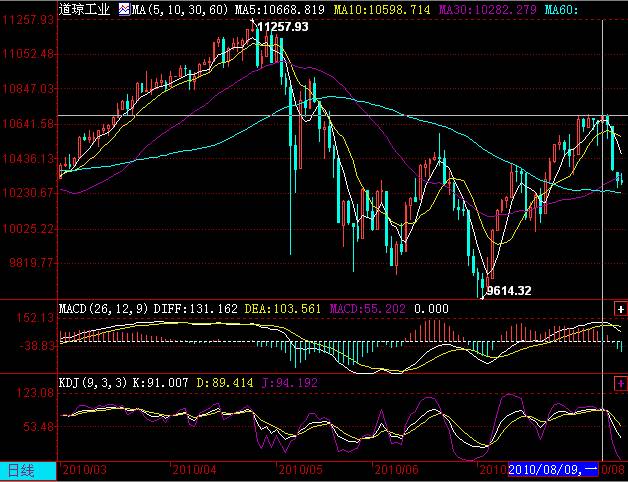The height and width of the screenshot is (482, 628).
Task: Click the 道琼工业 stock title
Action: pos(84,9)
